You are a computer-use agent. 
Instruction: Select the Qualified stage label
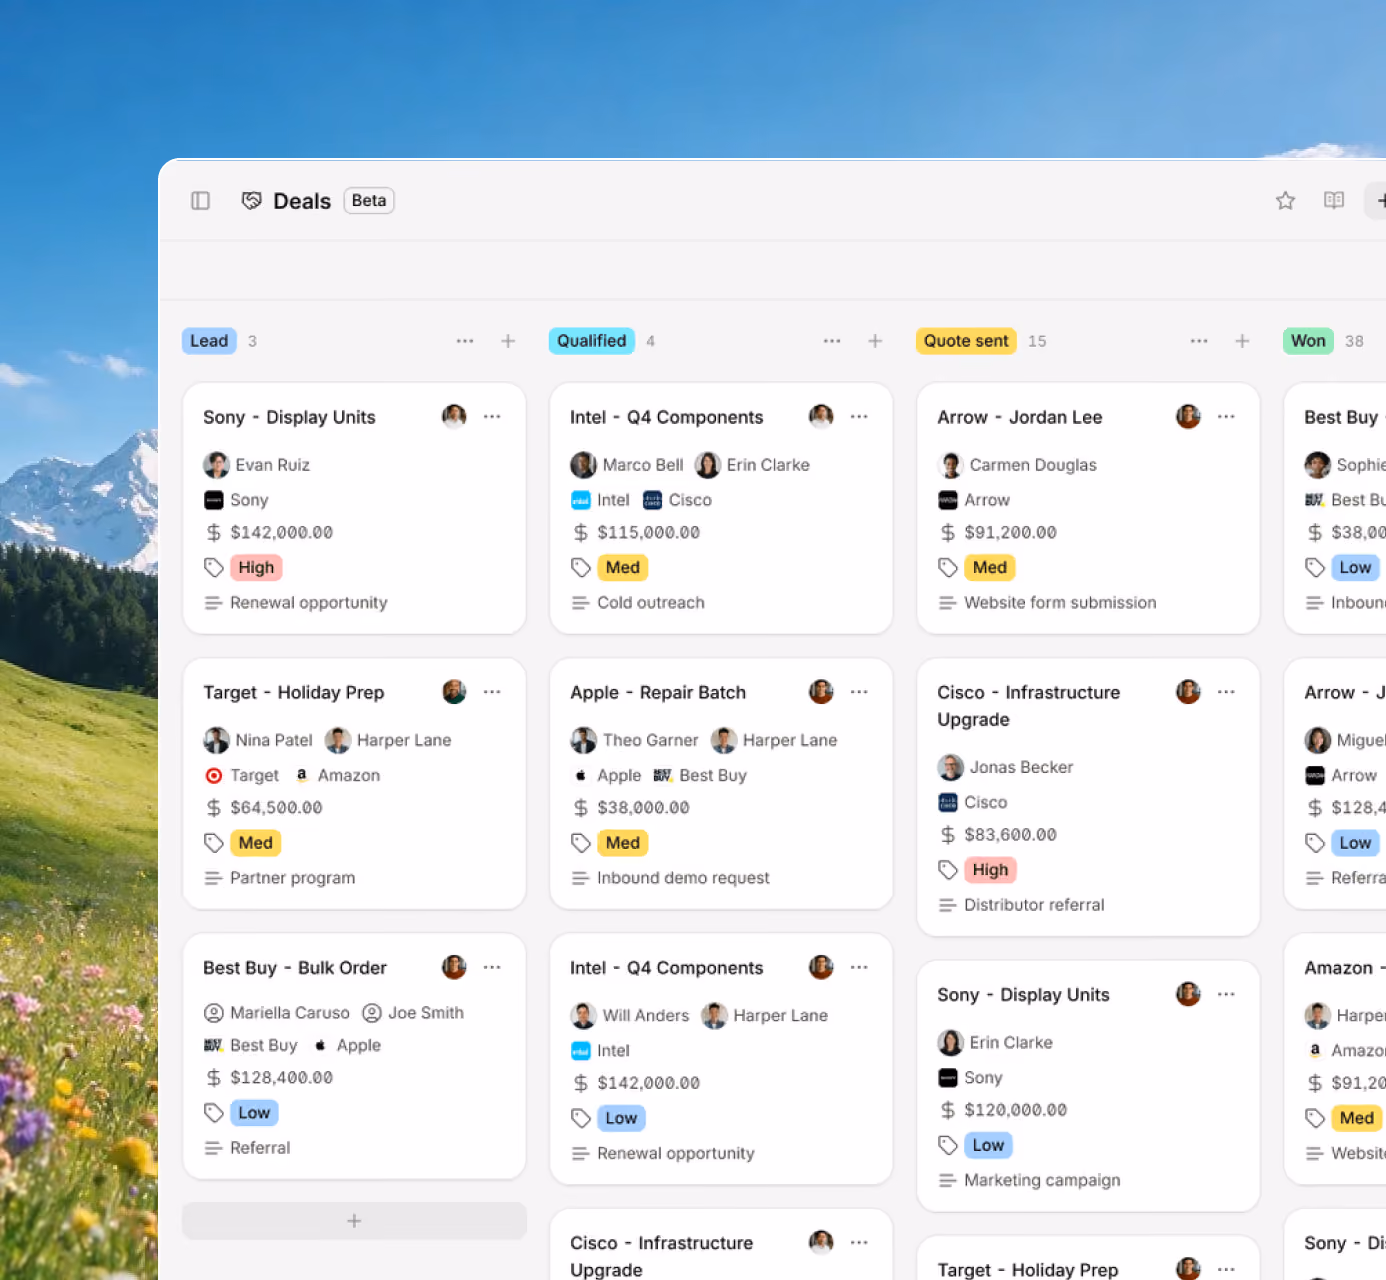[x=592, y=341]
